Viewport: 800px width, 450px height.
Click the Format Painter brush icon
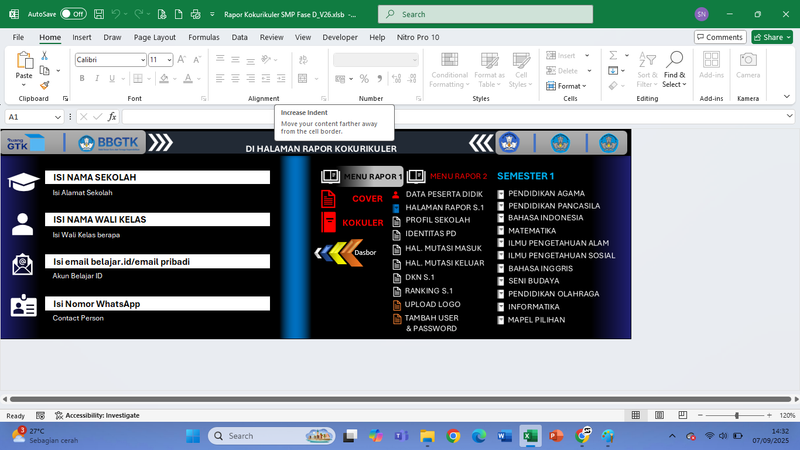[45, 85]
